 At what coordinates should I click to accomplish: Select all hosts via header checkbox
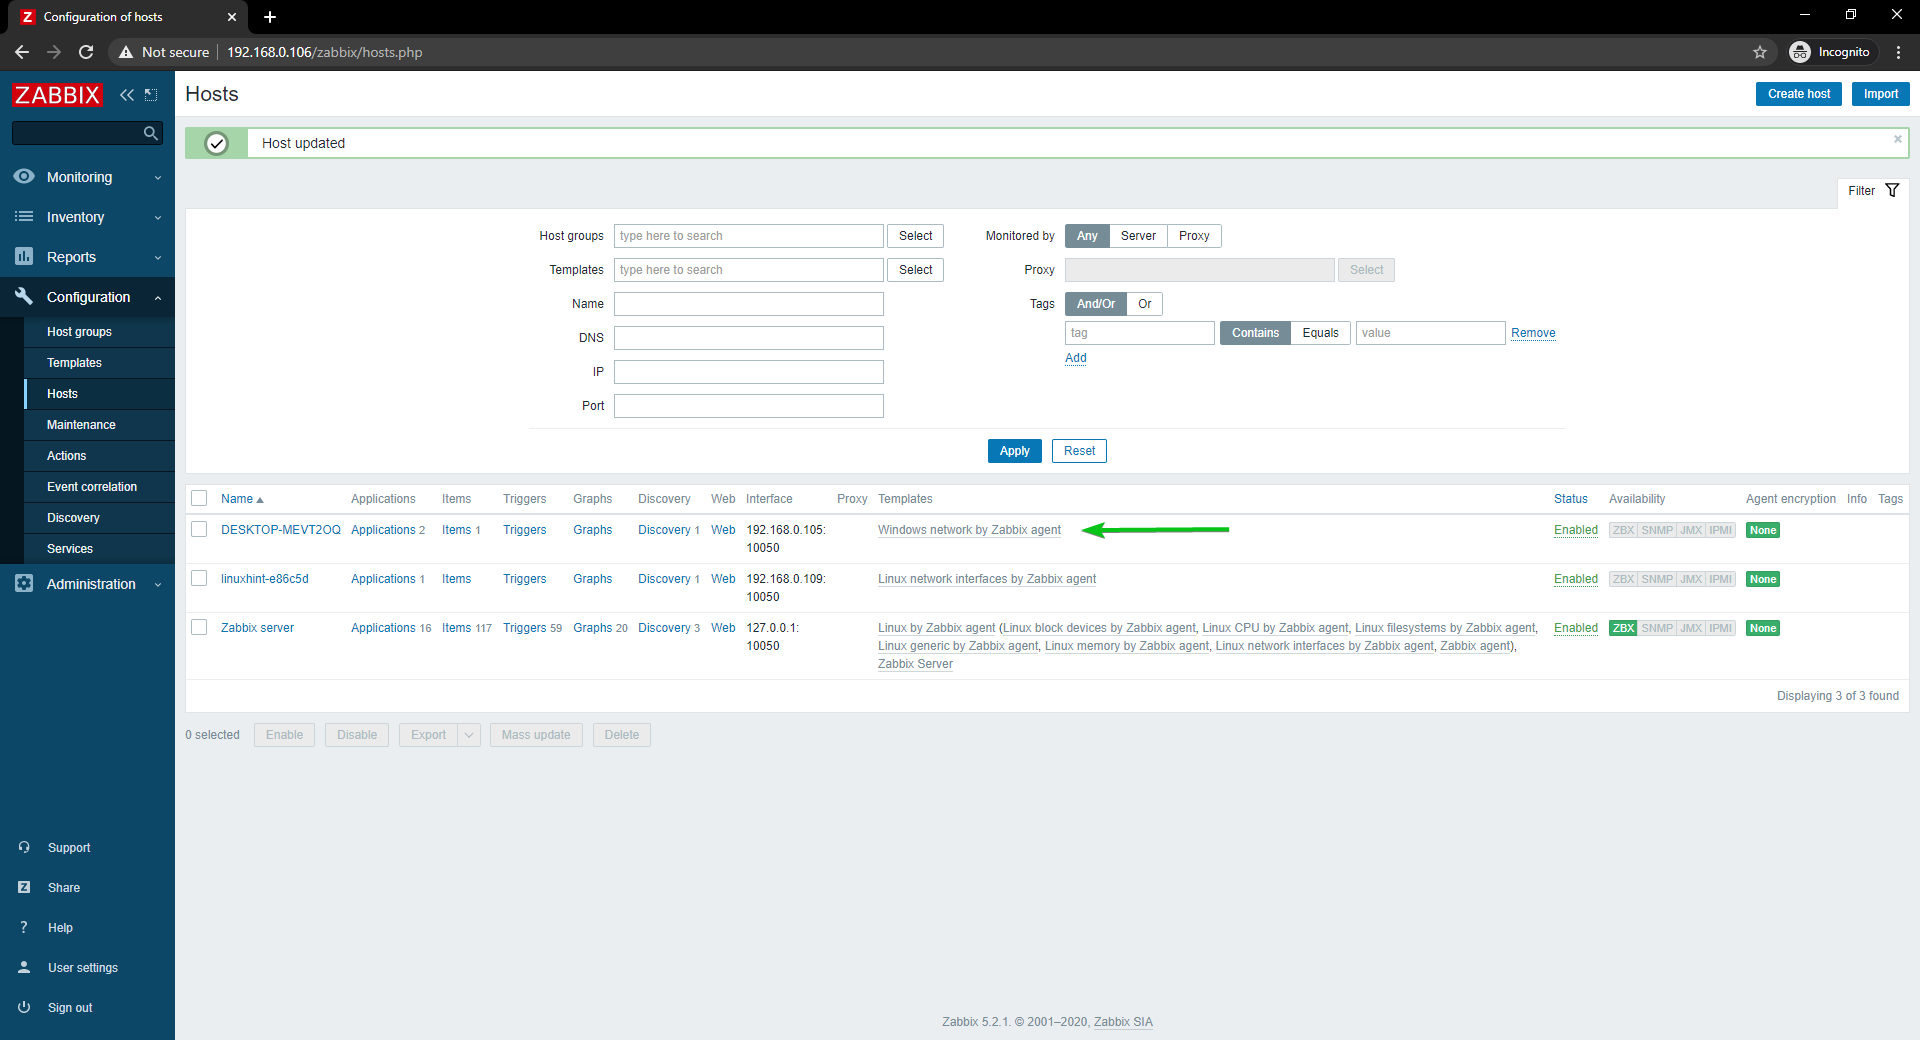199,499
